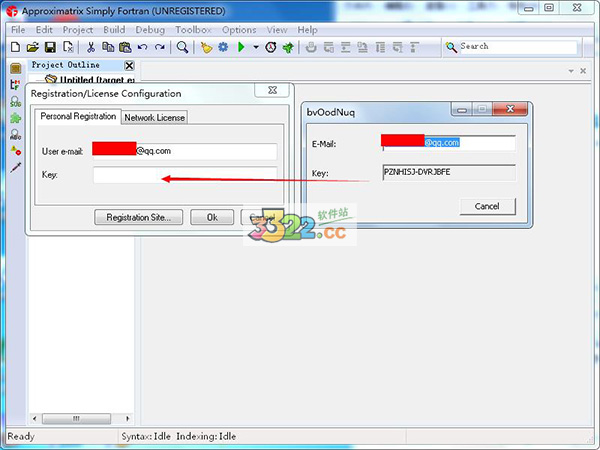This screenshot has height=450, width=600.
Task: Open profiler clock icon
Action: point(271,47)
